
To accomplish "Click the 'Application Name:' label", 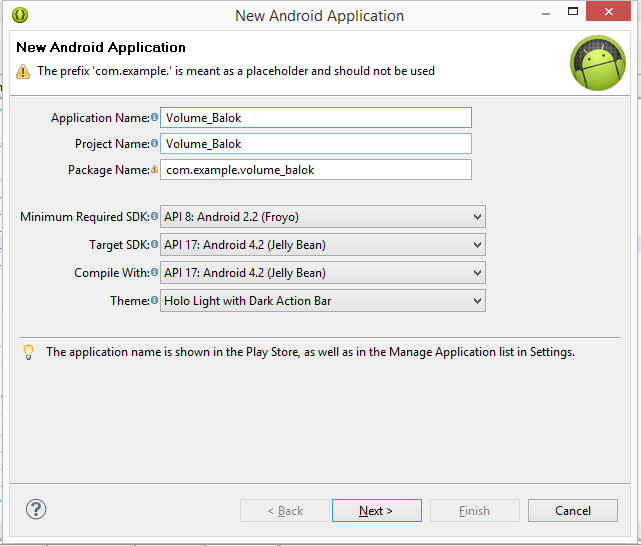I will (100, 118).
